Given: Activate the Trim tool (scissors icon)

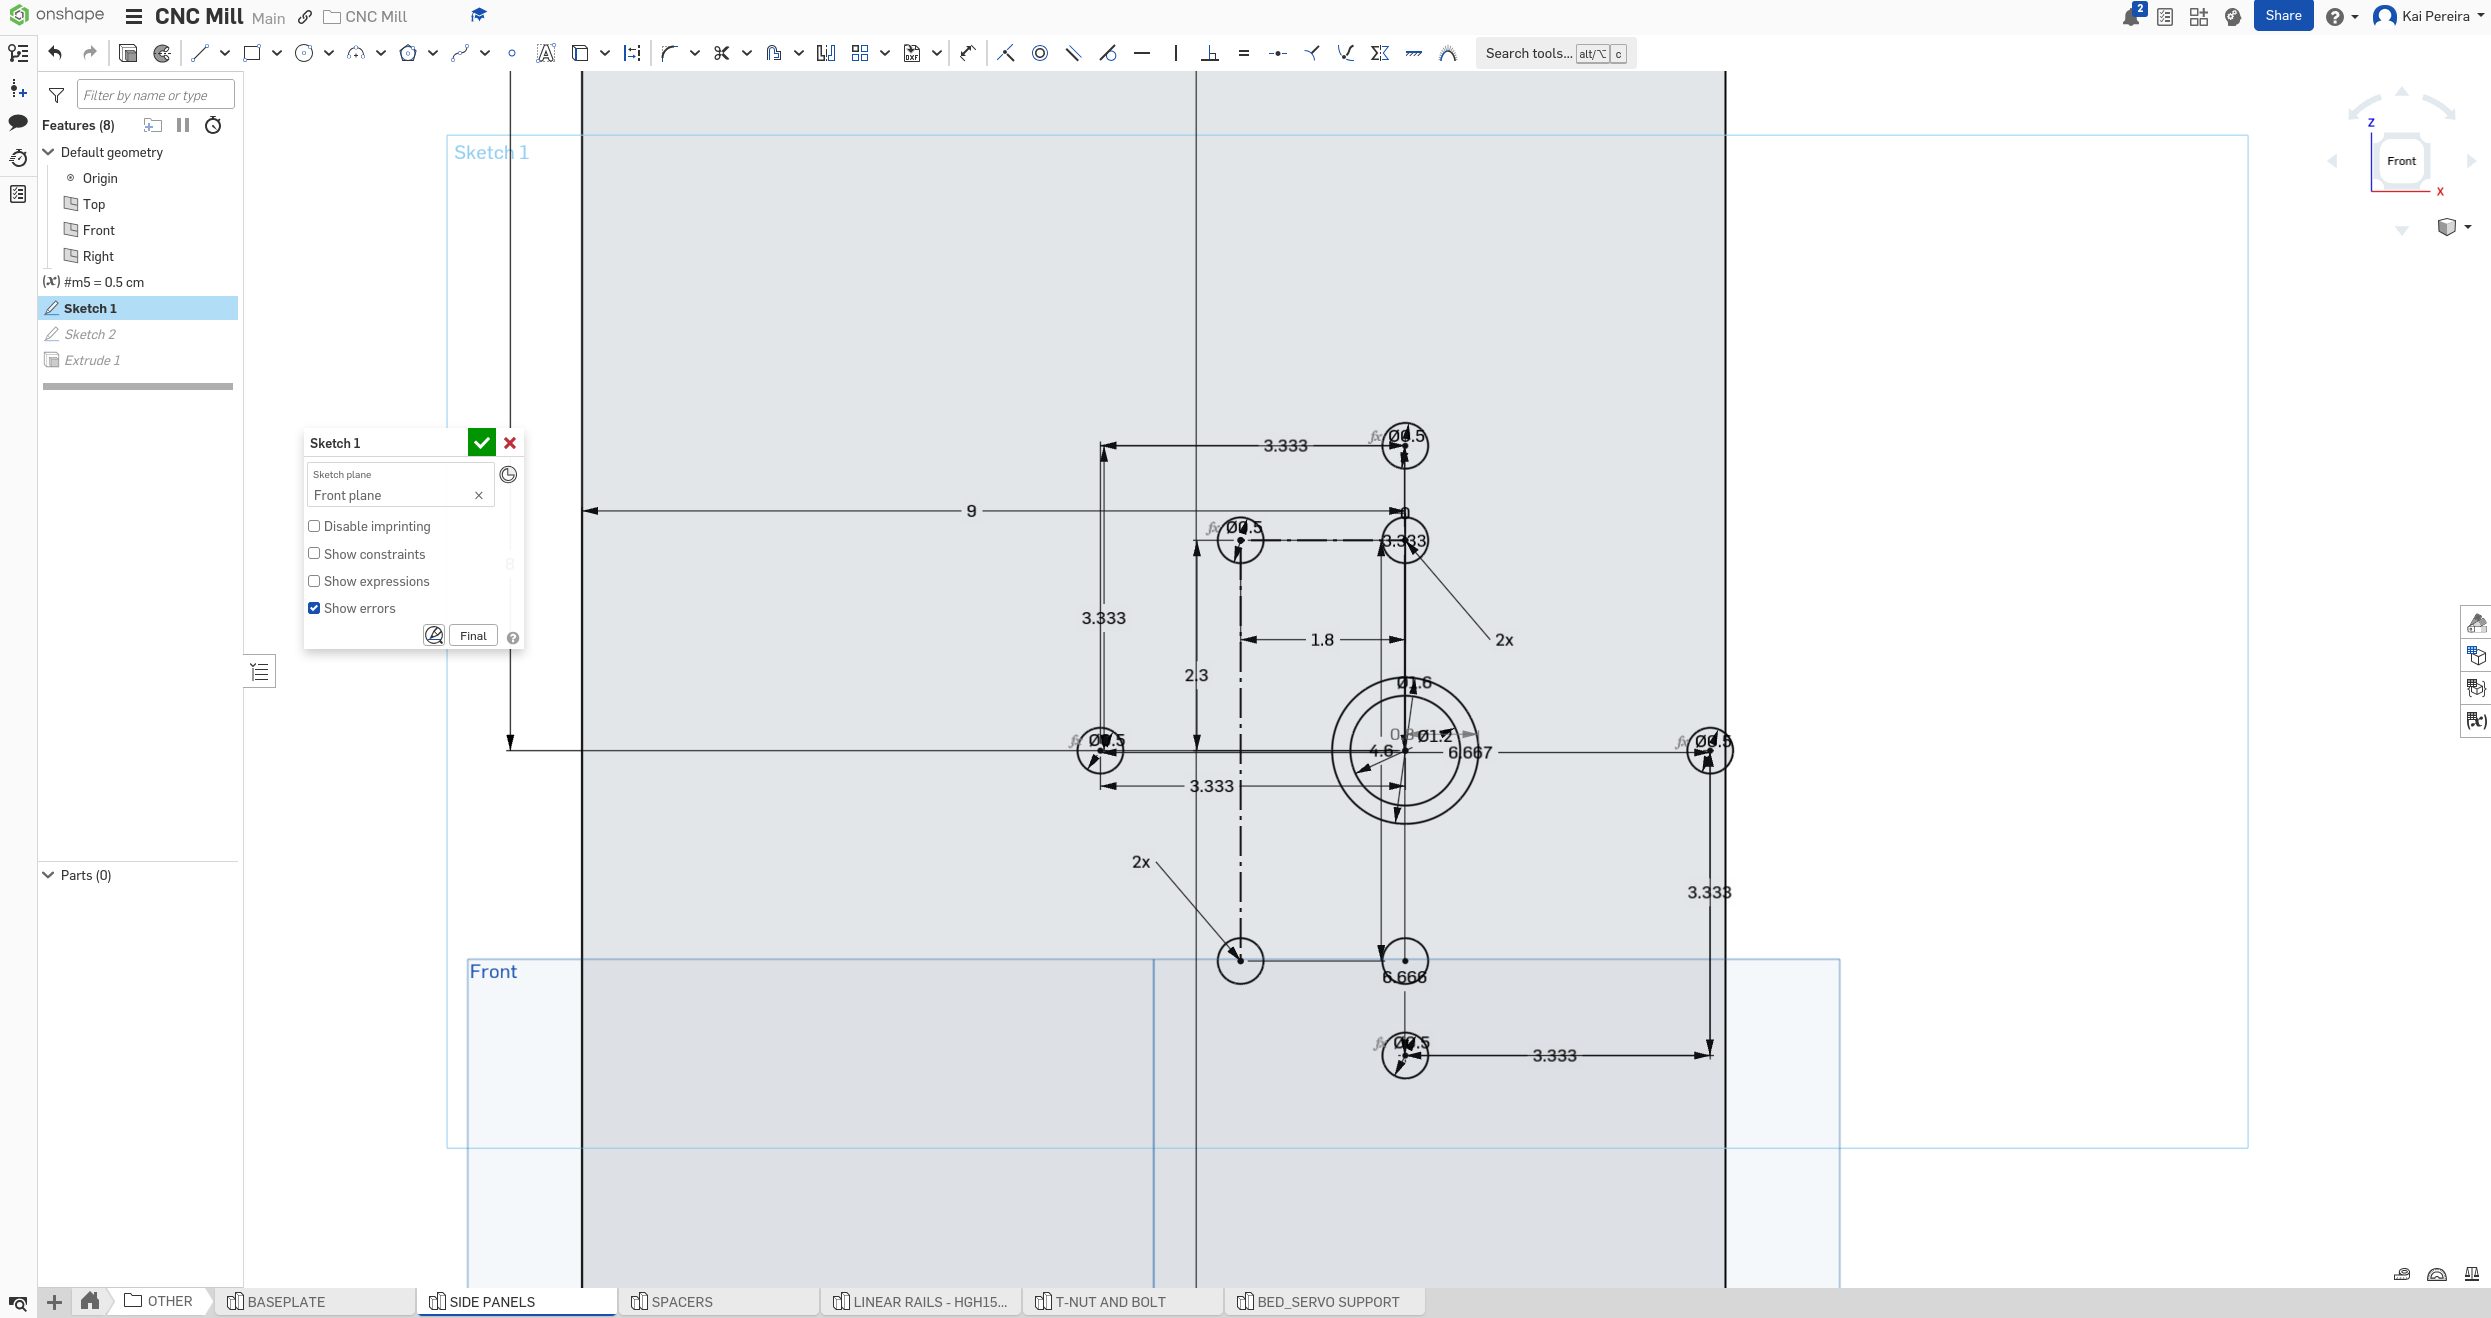Looking at the screenshot, I should pyautogui.click(x=722, y=53).
